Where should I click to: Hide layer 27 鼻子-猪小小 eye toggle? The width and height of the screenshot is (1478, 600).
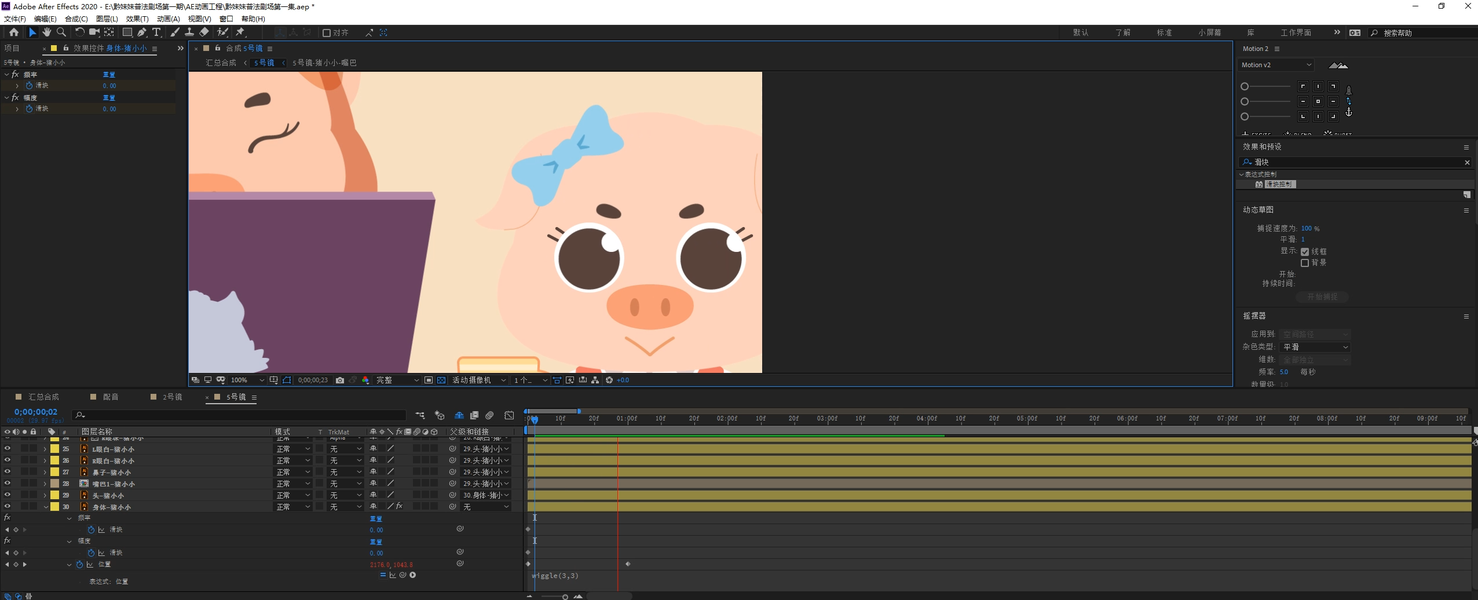(x=7, y=472)
